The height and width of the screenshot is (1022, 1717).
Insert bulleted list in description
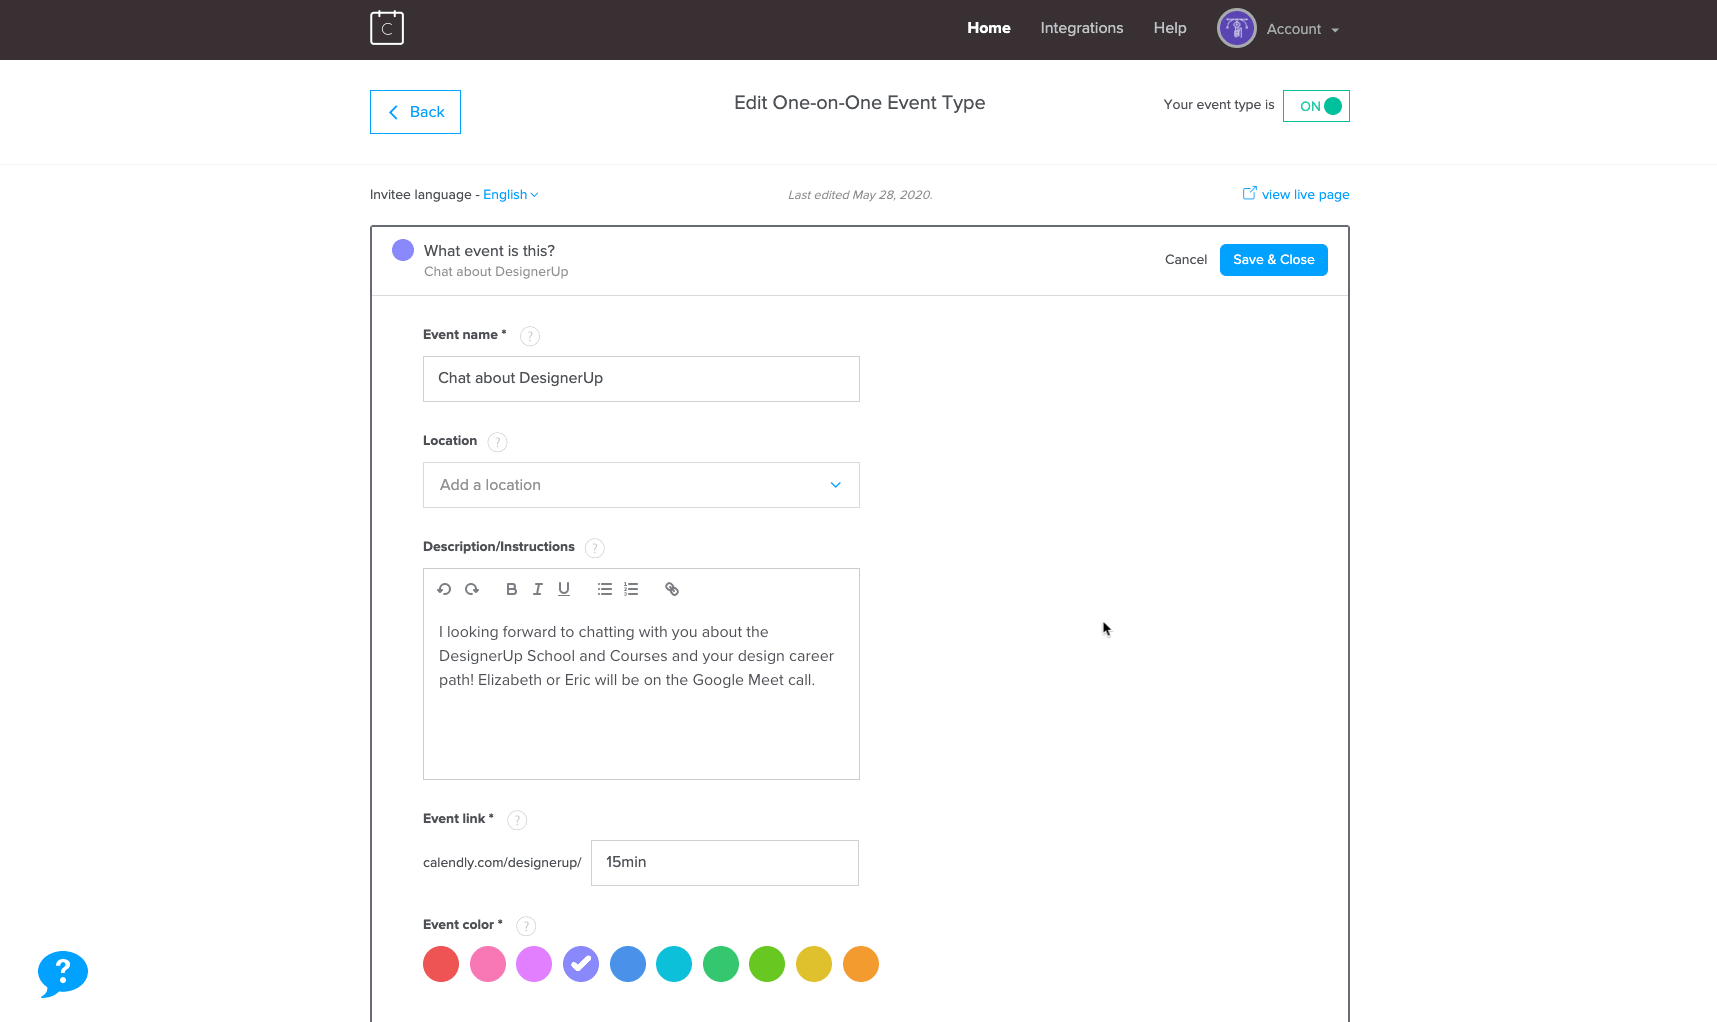[605, 589]
